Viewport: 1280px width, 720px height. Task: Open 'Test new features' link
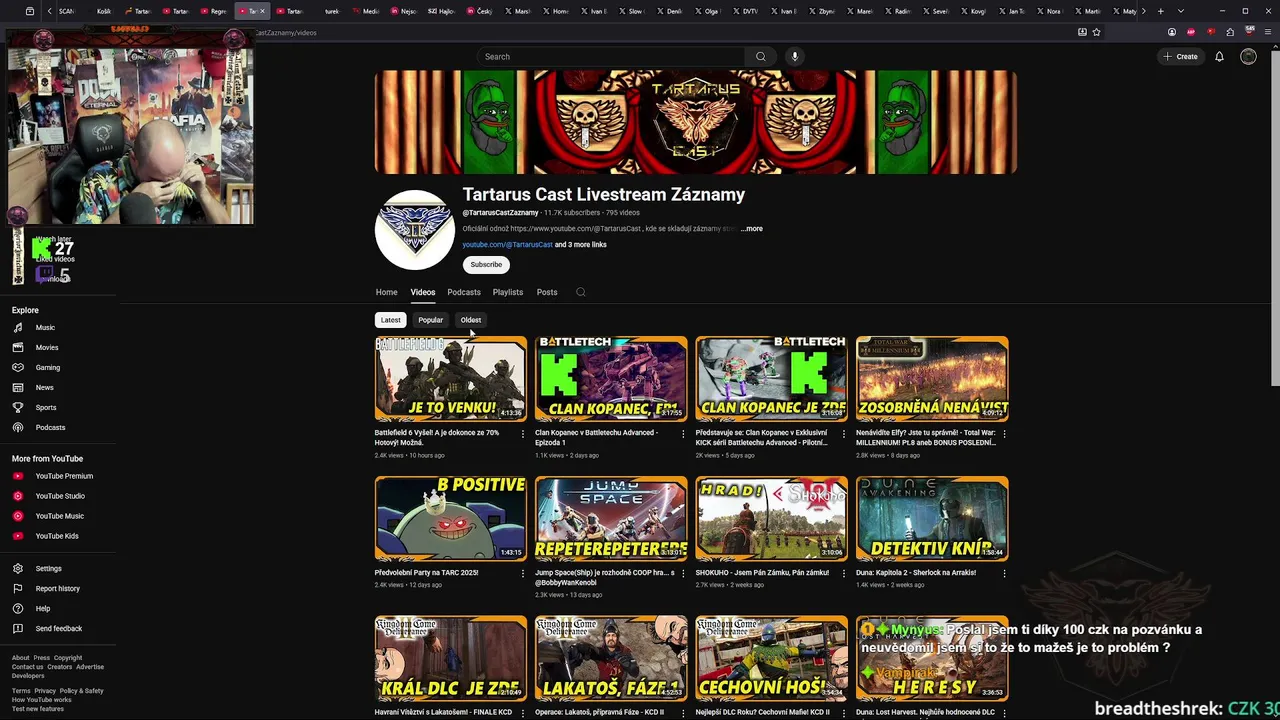point(38,709)
